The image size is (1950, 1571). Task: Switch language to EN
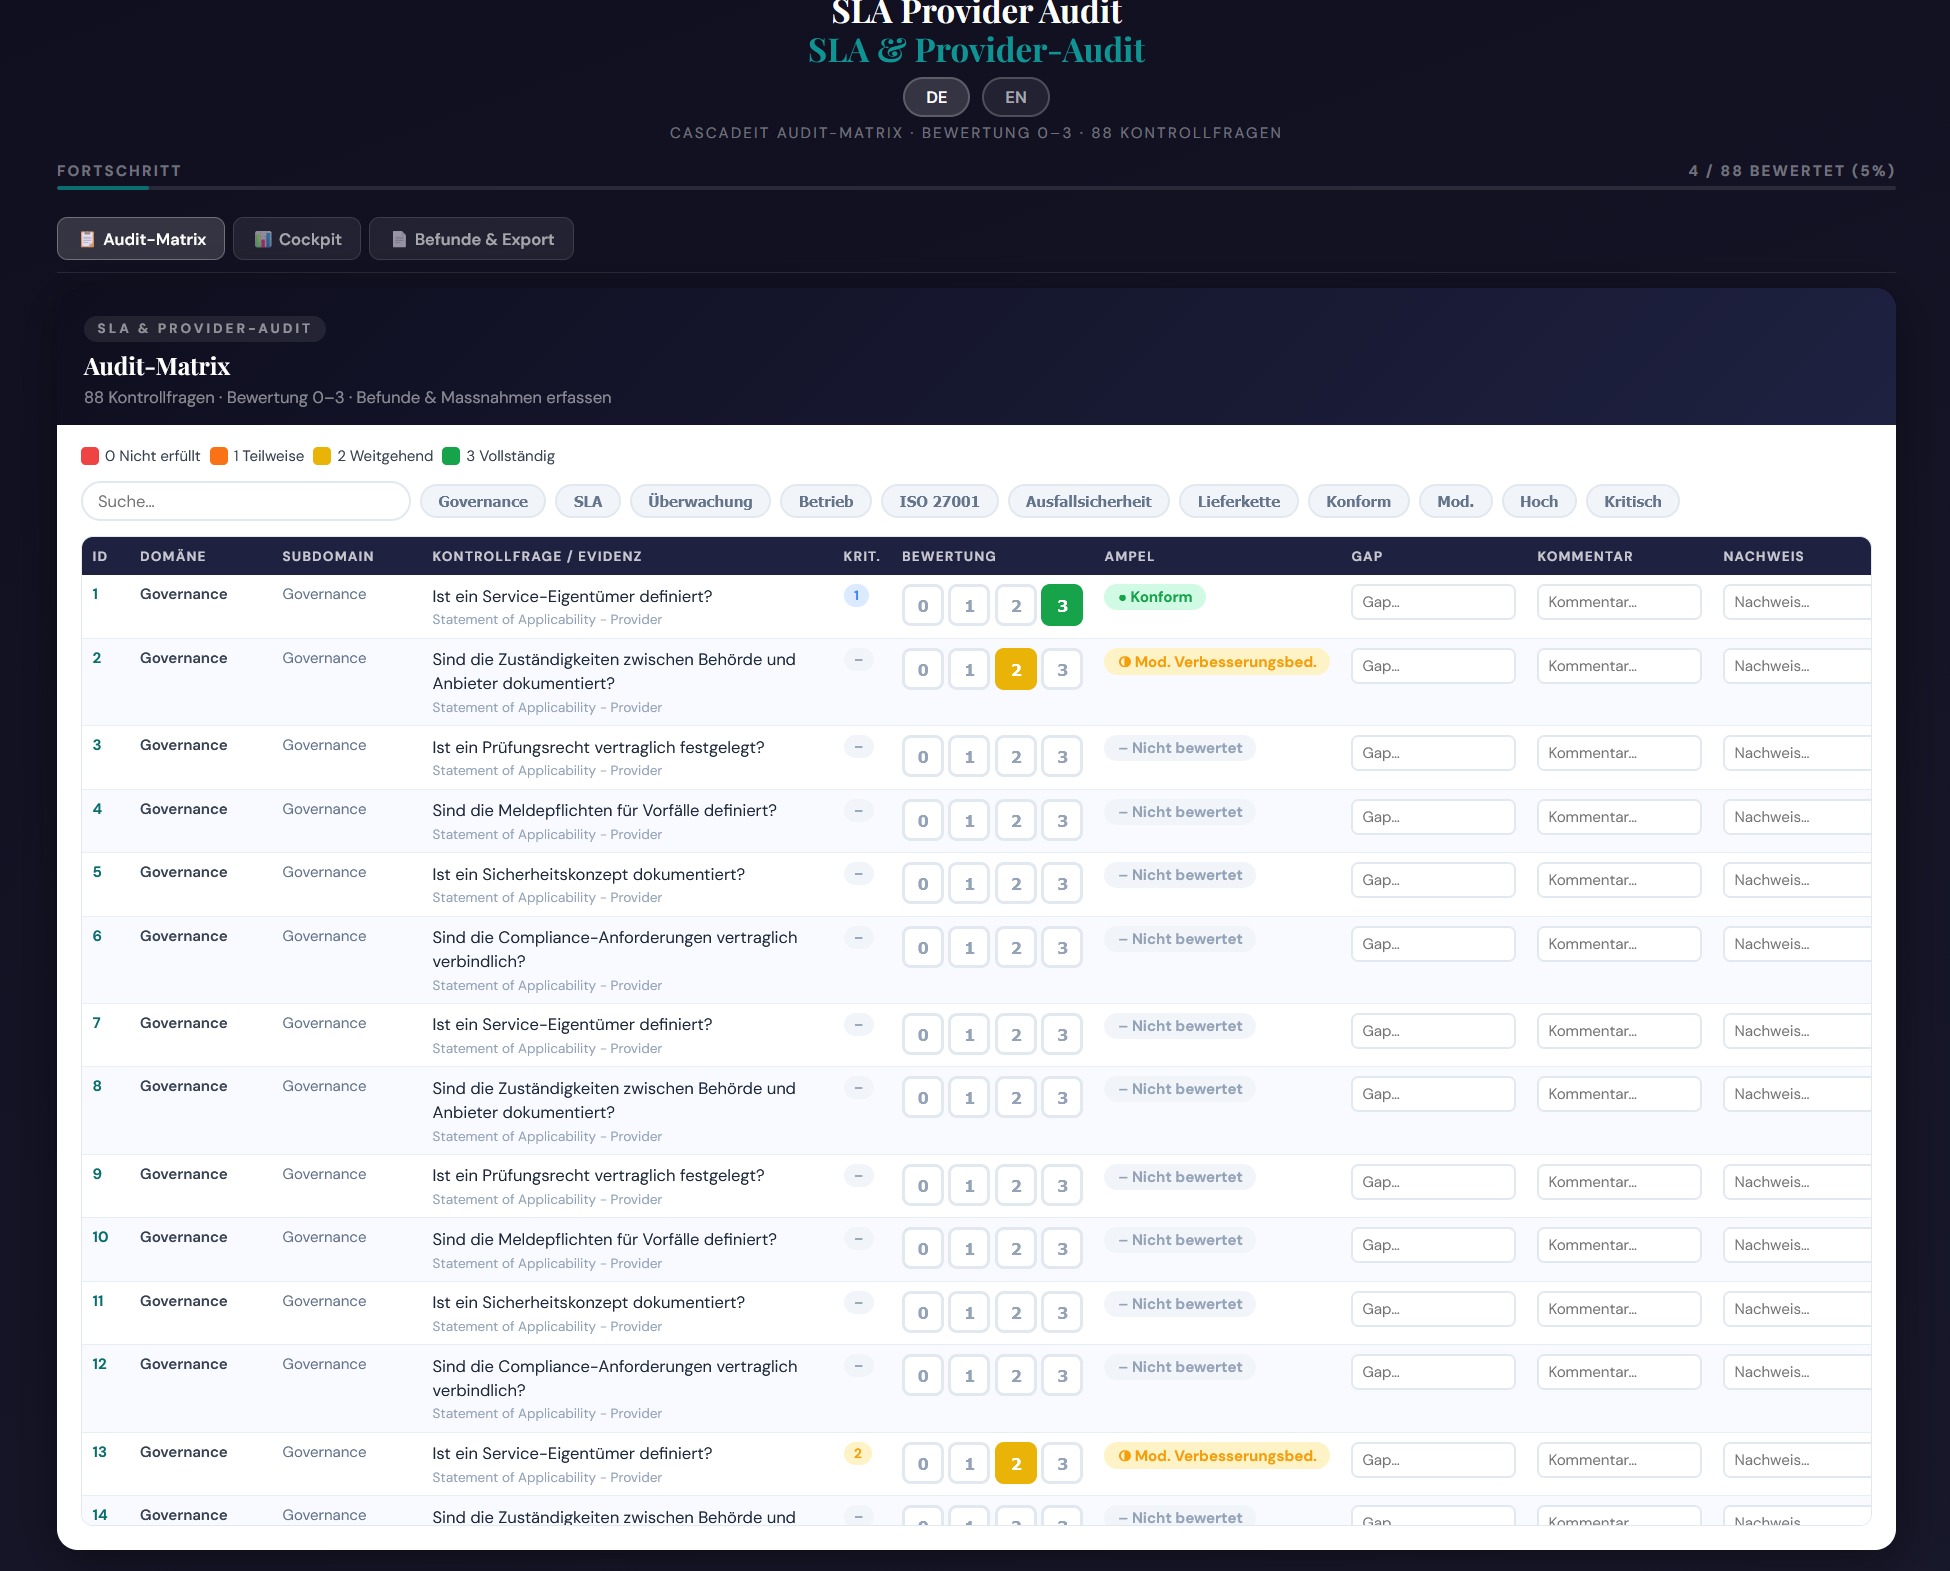tap(1015, 97)
